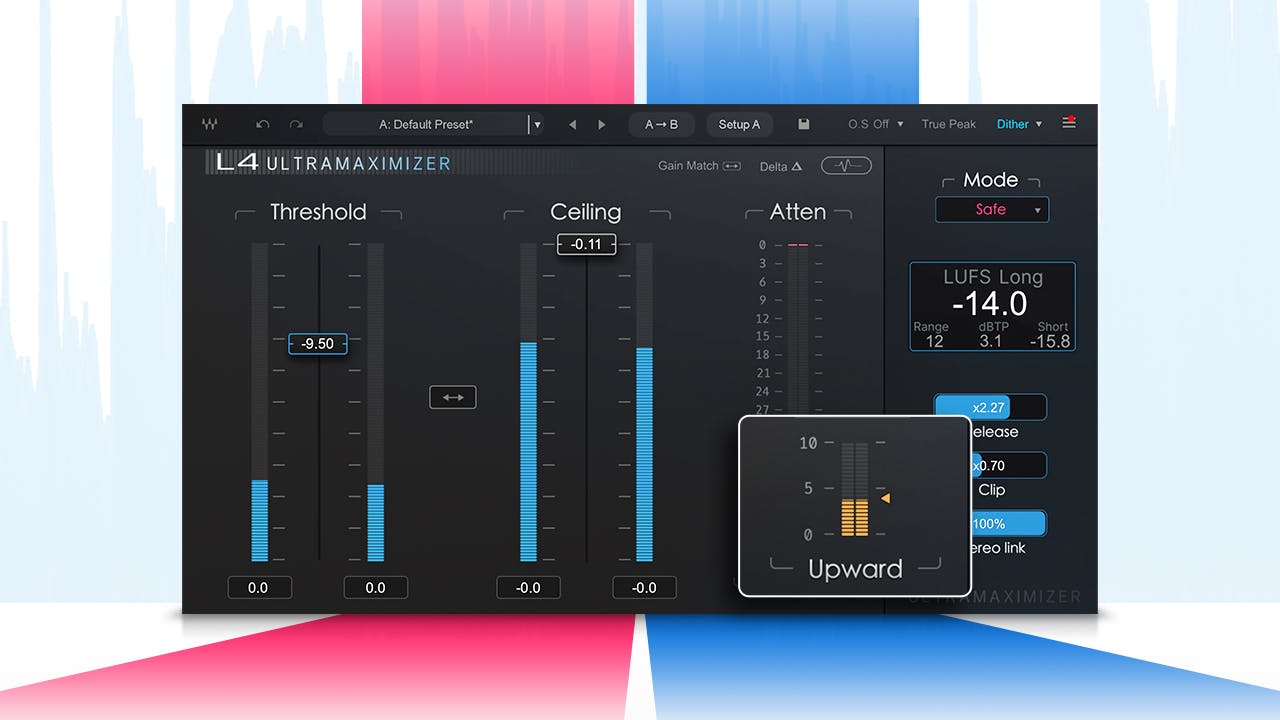Redo the last change
Image resolution: width=1280 pixels, height=720 pixels.
(x=295, y=123)
